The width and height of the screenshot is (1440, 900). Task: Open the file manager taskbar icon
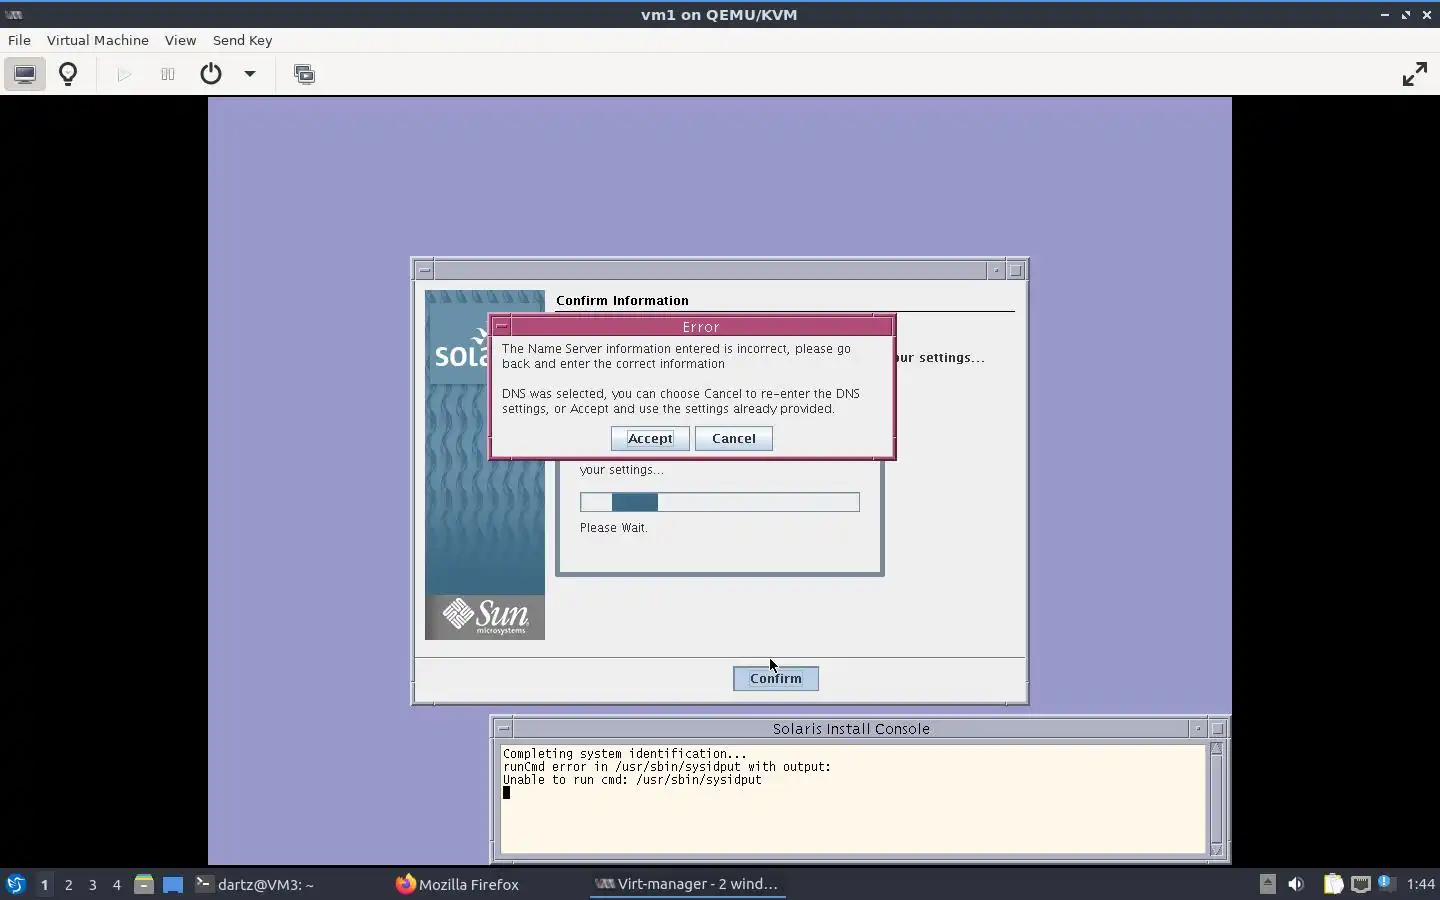click(144, 884)
